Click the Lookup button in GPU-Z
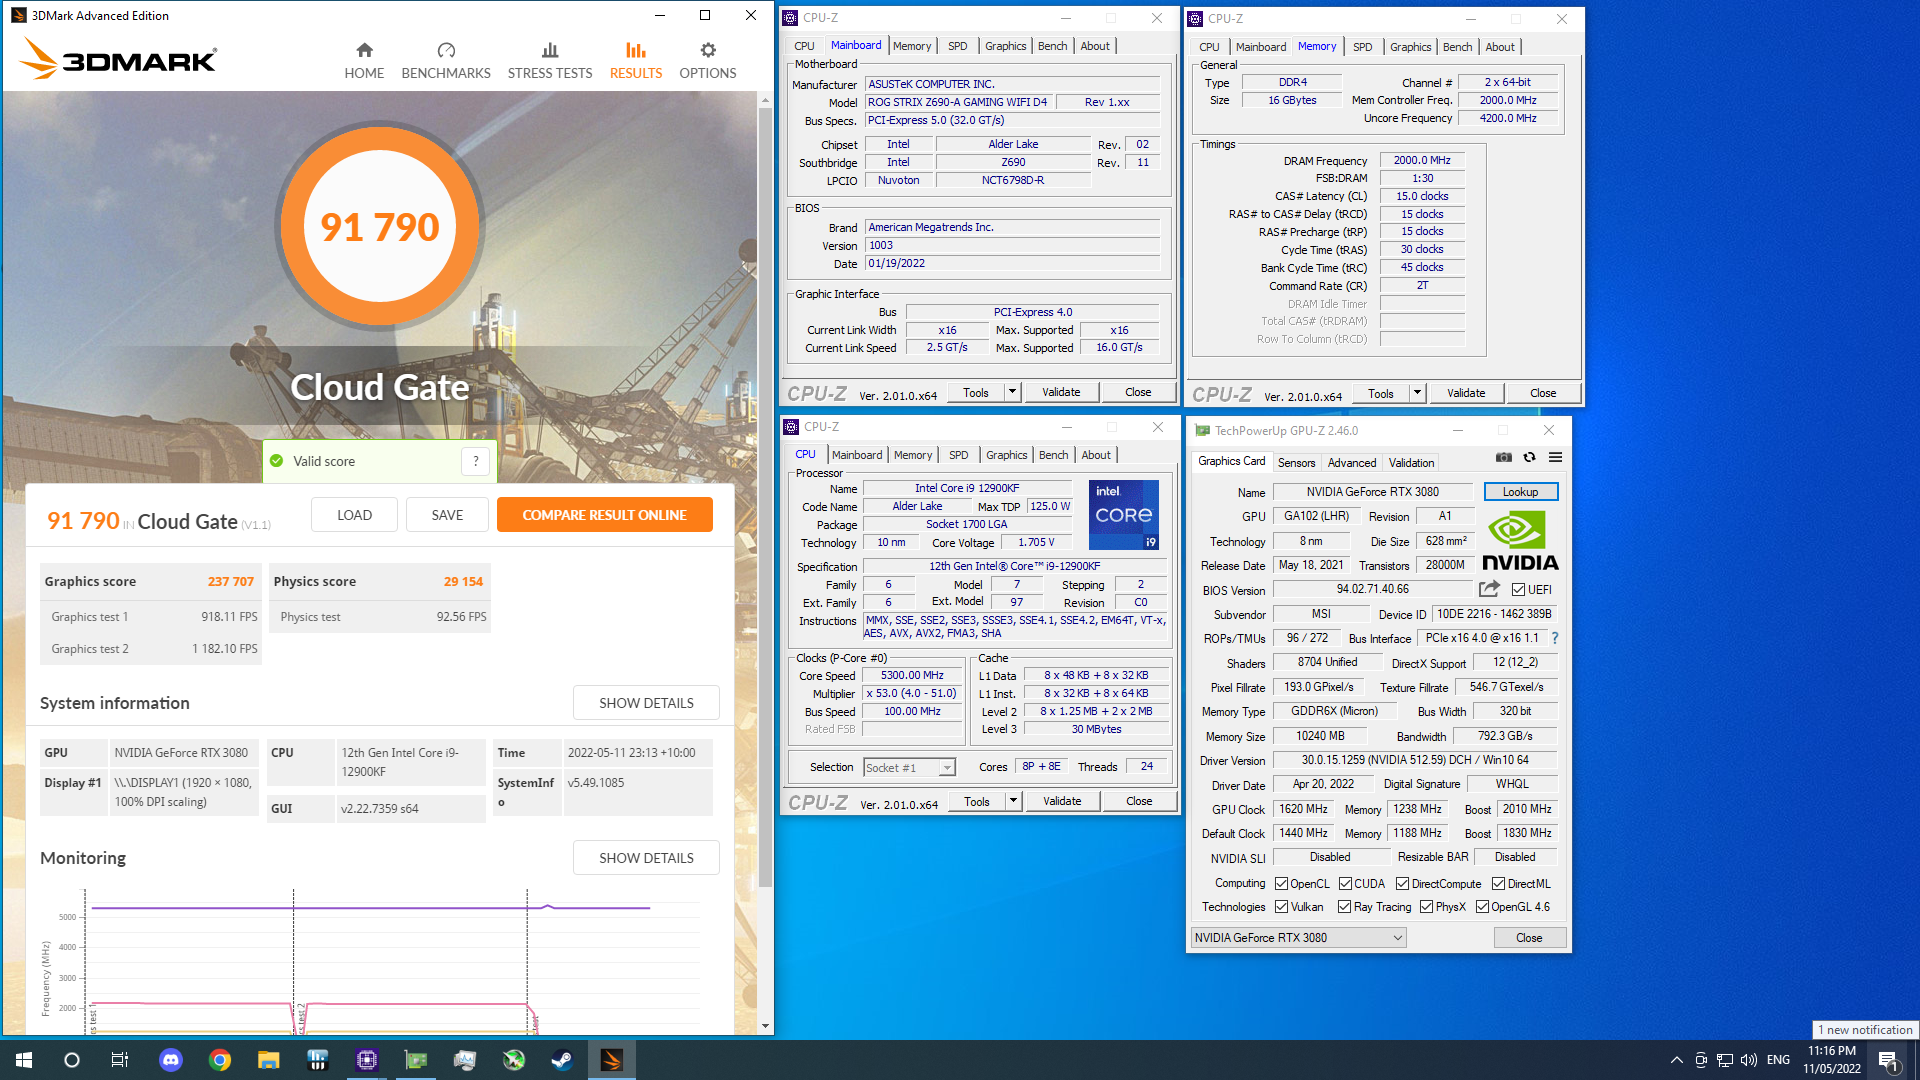 click(1520, 492)
